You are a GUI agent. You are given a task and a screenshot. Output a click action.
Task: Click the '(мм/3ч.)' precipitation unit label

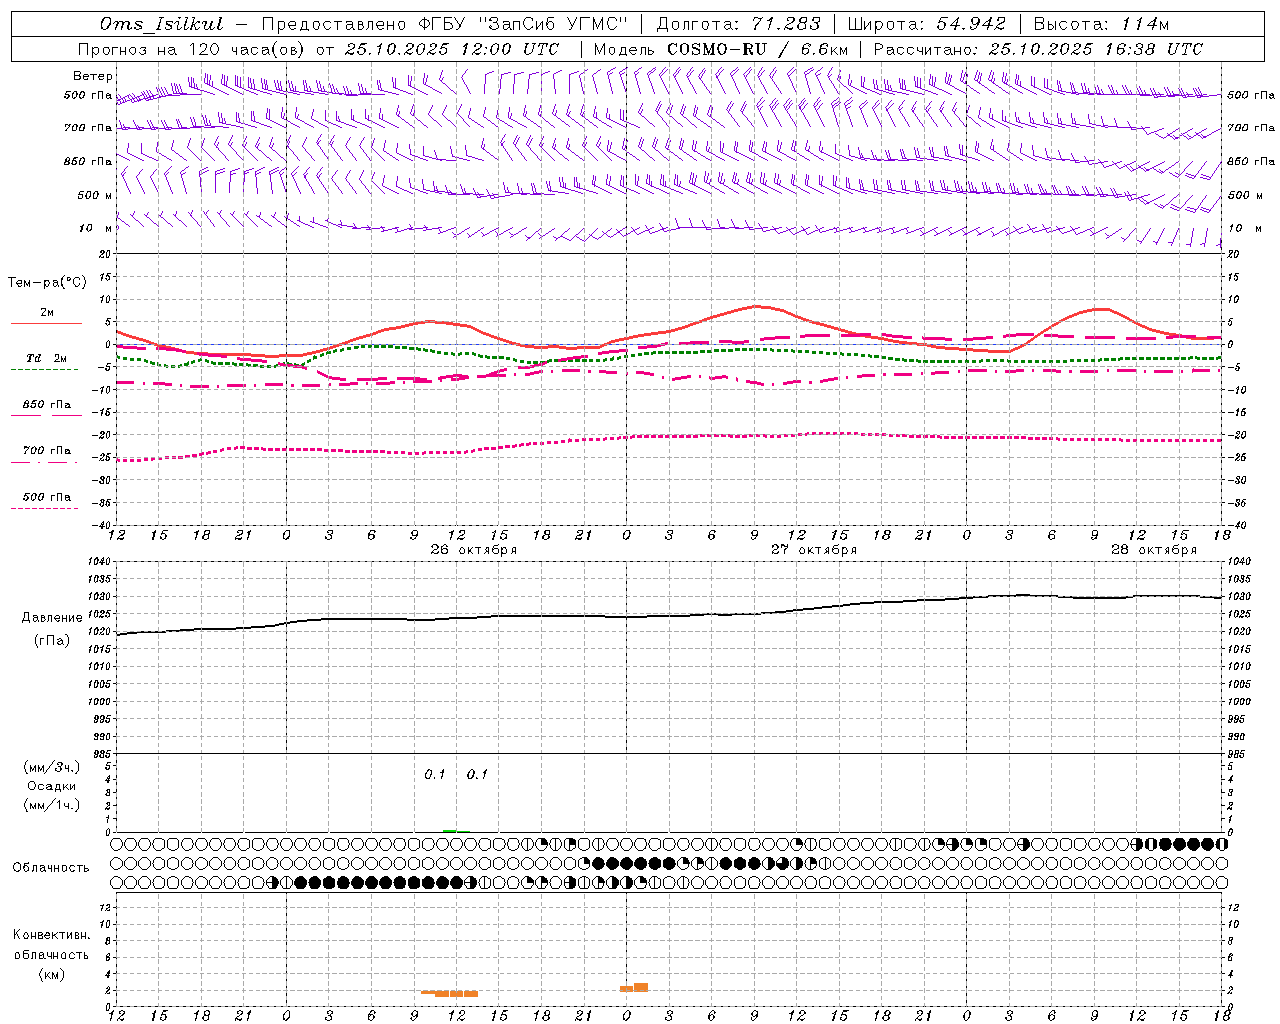tap(52, 767)
